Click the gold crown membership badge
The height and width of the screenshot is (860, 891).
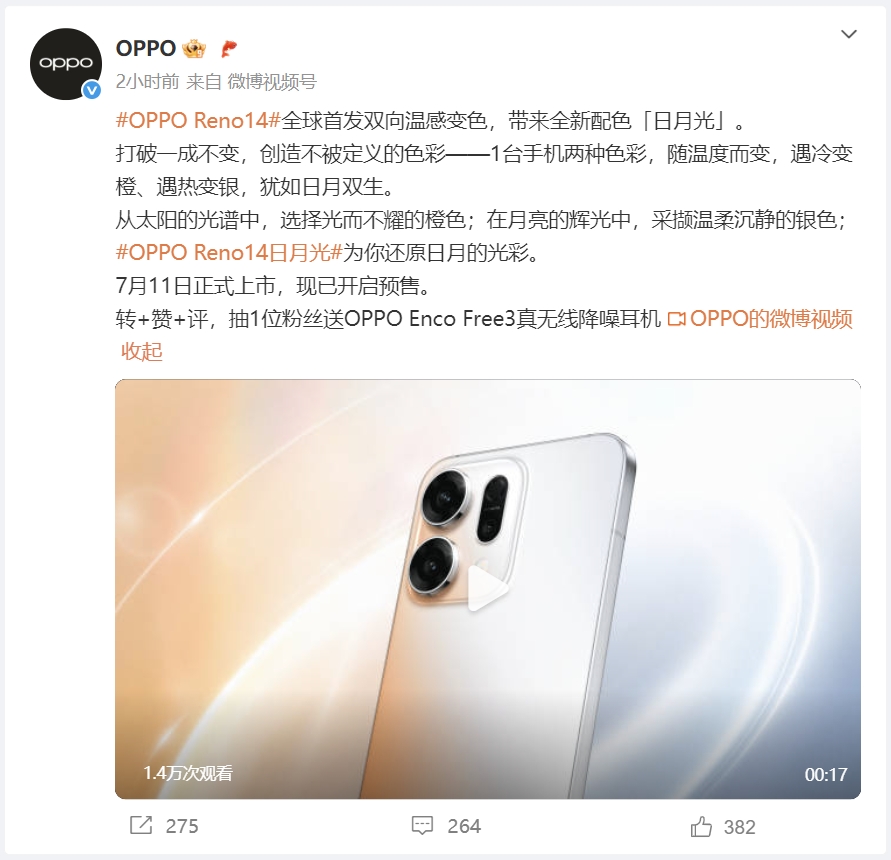(194, 49)
